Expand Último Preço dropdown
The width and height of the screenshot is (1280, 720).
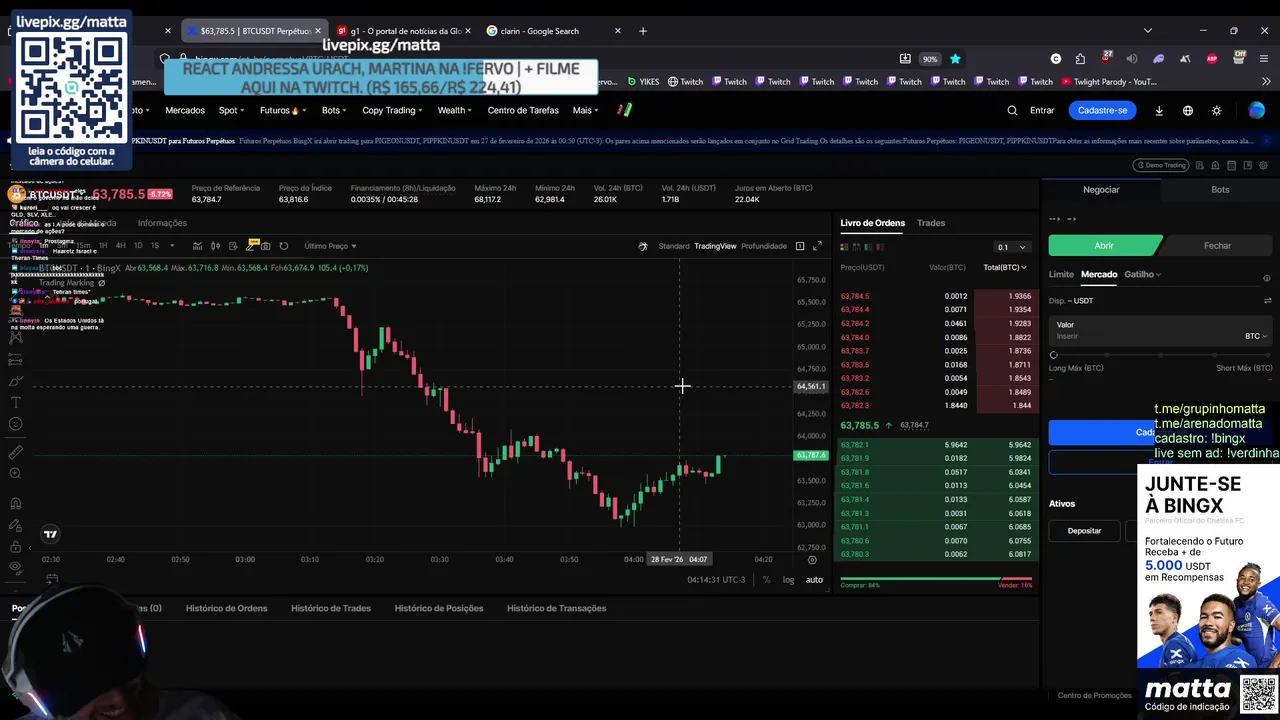click(x=331, y=246)
